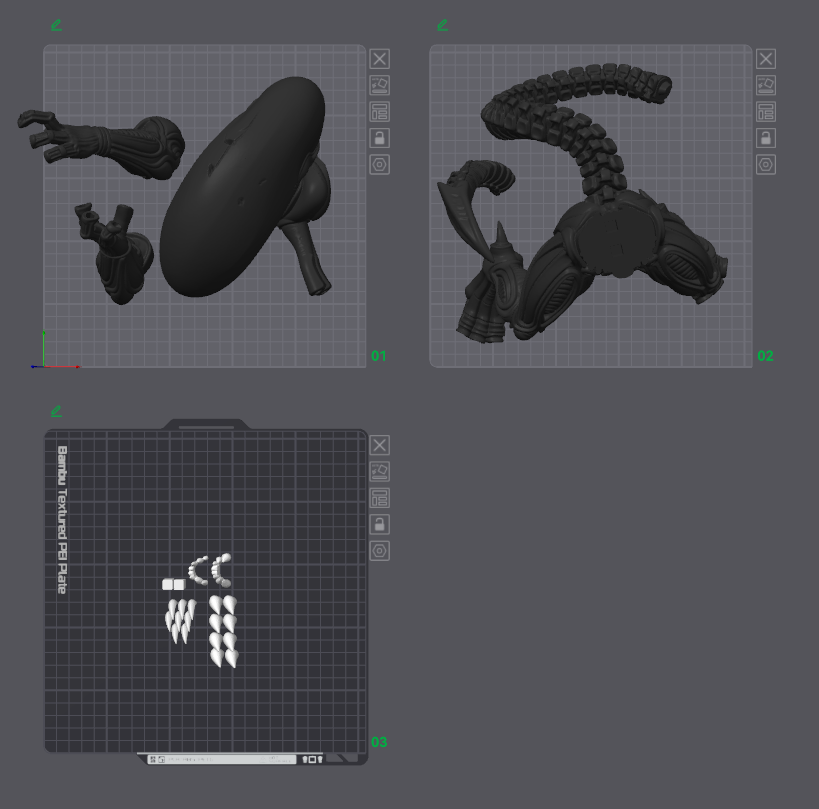
Task: Arrange objects on plate 03
Action: pyautogui.click(x=379, y=498)
